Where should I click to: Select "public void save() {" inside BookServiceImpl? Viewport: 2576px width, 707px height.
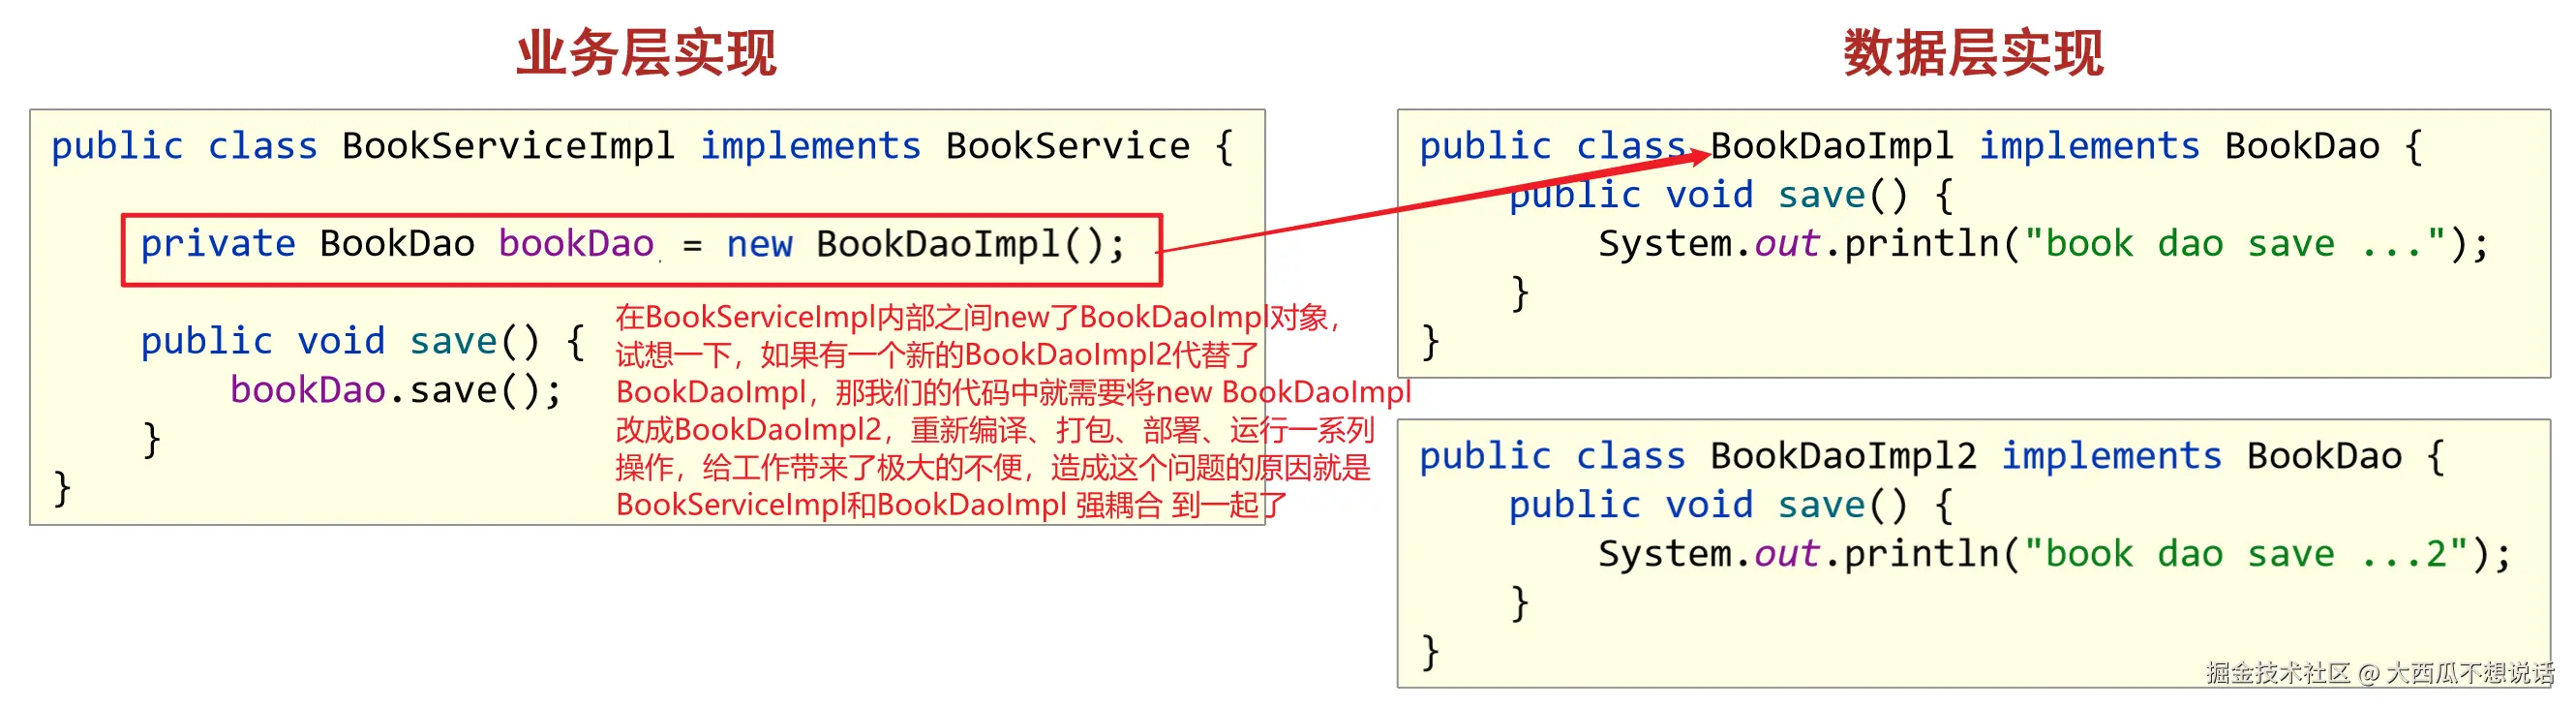(362, 342)
